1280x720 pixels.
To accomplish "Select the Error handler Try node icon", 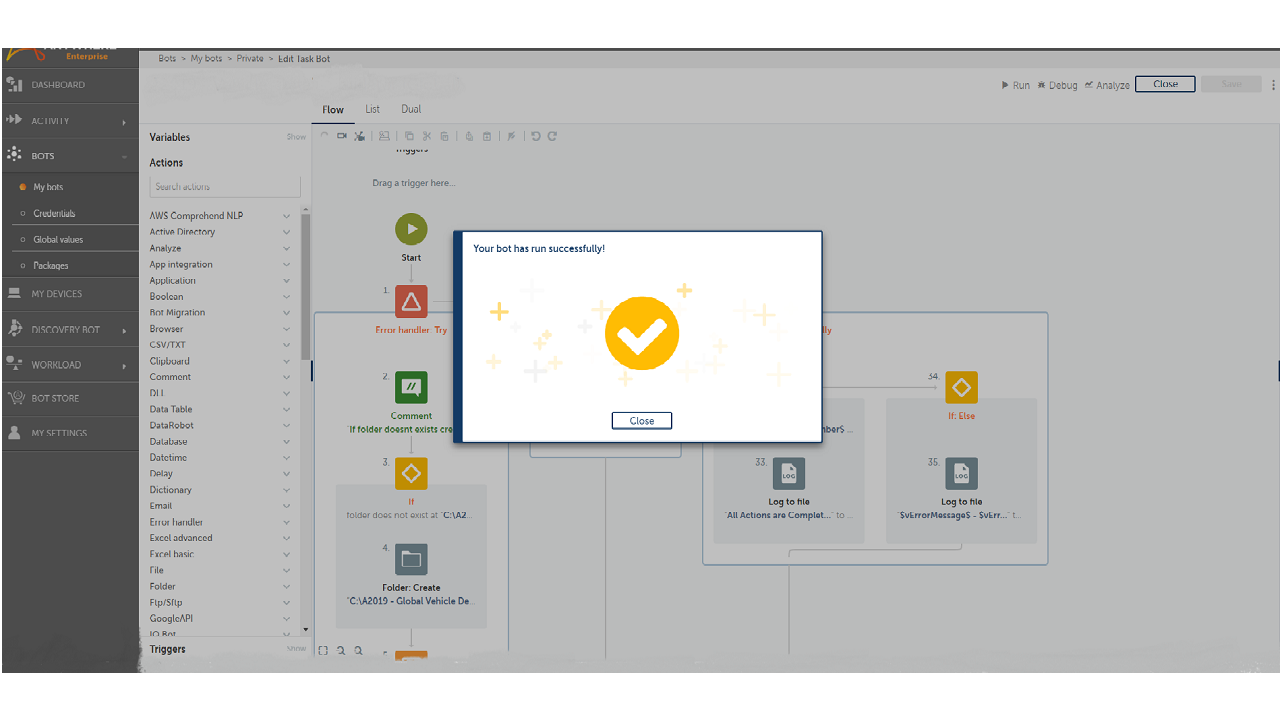I will [x=411, y=301].
